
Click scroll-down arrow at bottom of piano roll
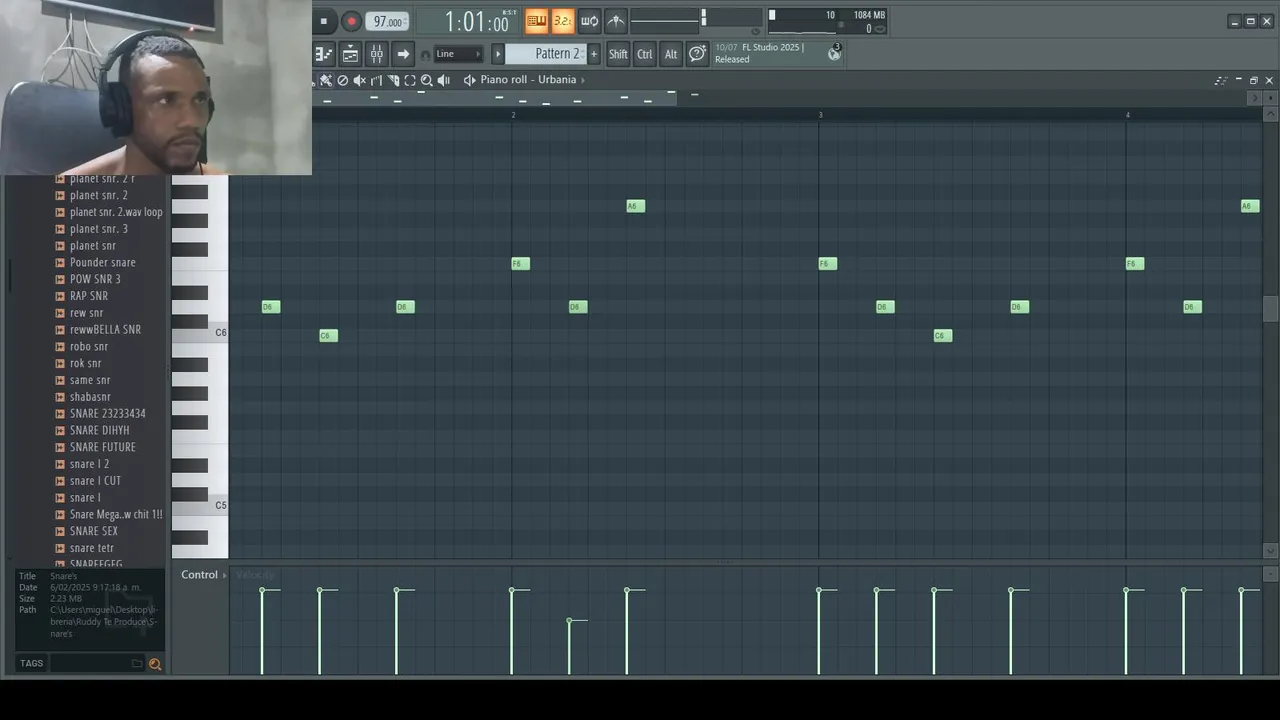point(1270,550)
